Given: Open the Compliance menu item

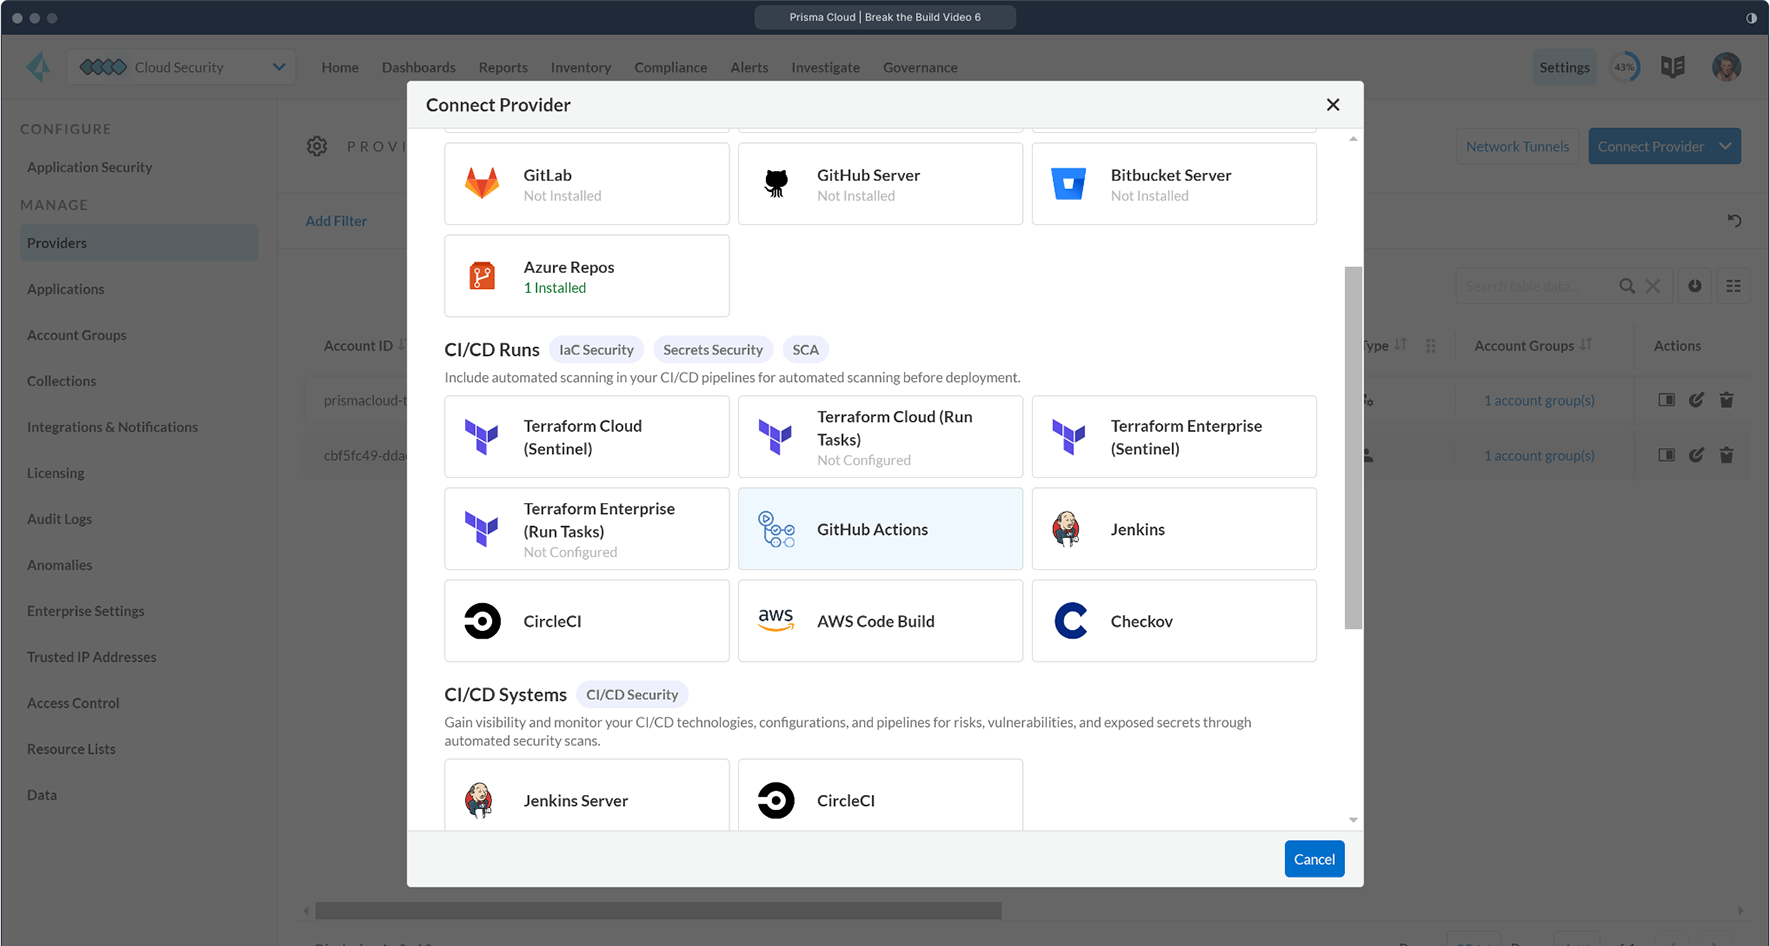Looking at the screenshot, I should coord(670,67).
